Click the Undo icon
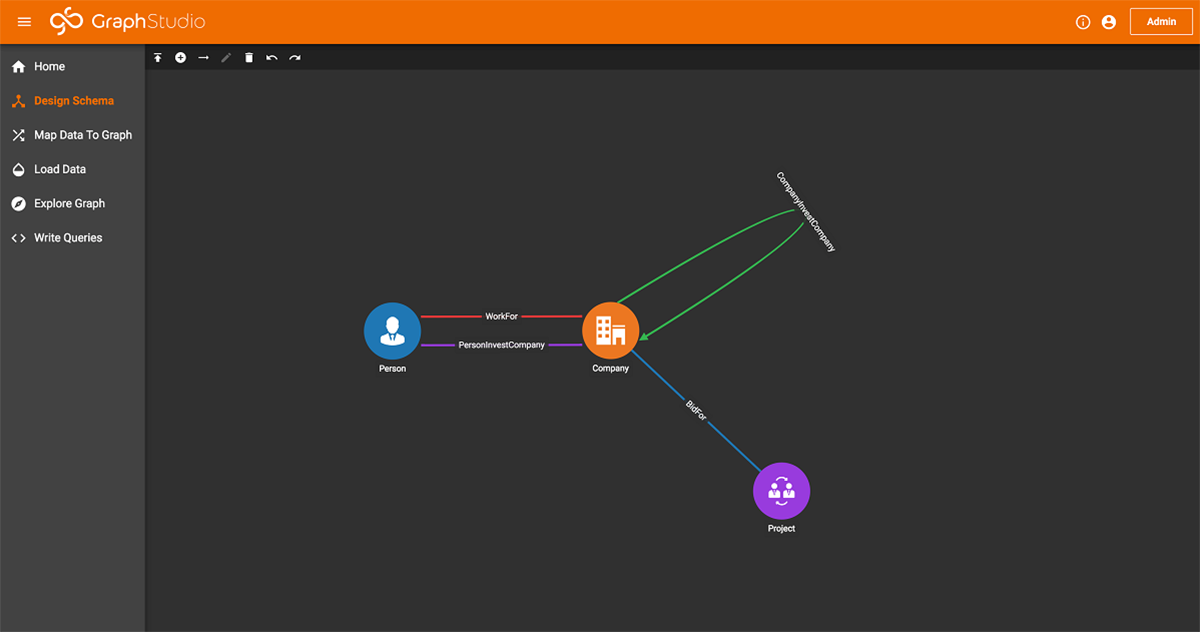 271,57
